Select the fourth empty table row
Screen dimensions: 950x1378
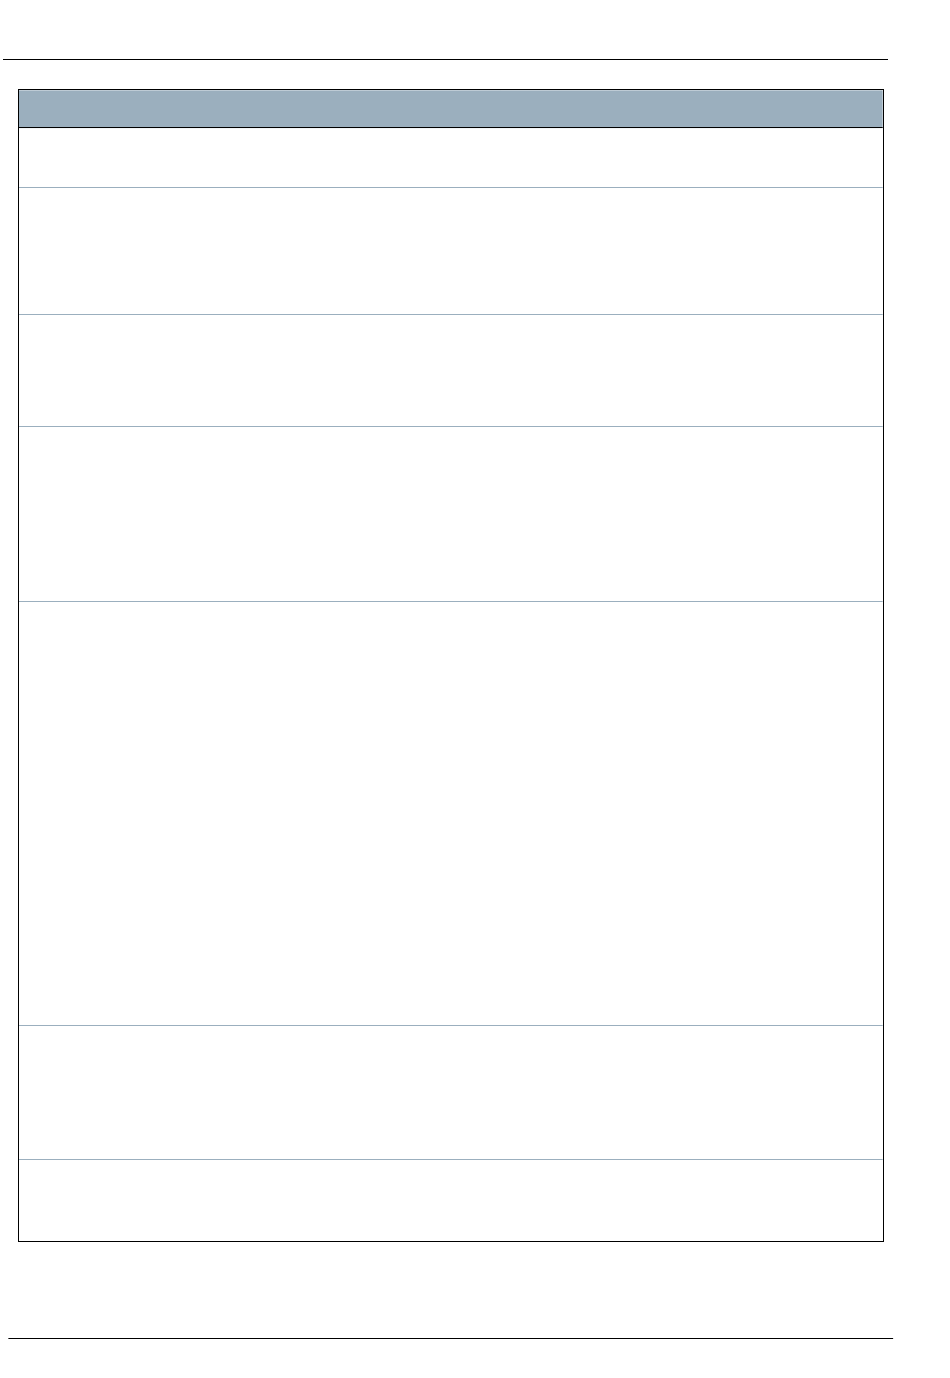[x=451, y=514]
